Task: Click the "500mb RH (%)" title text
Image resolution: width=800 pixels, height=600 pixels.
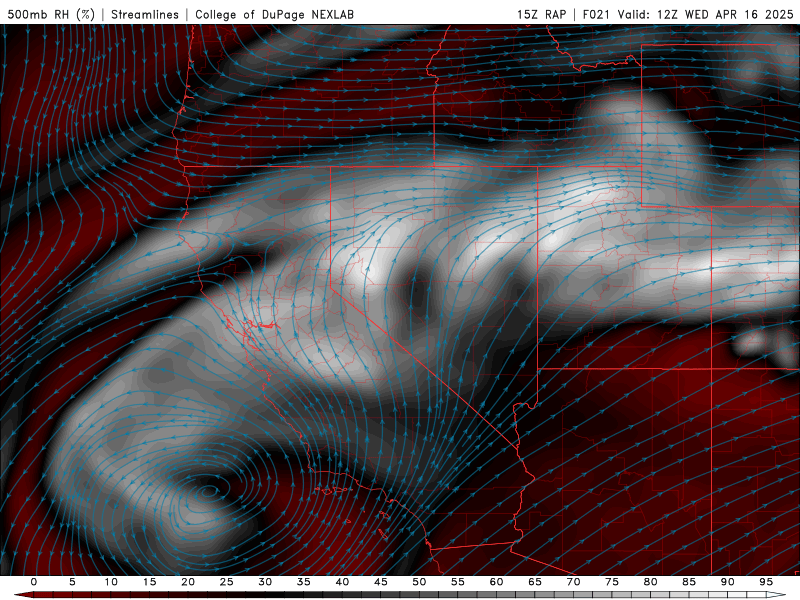Action: coord(51,14)
